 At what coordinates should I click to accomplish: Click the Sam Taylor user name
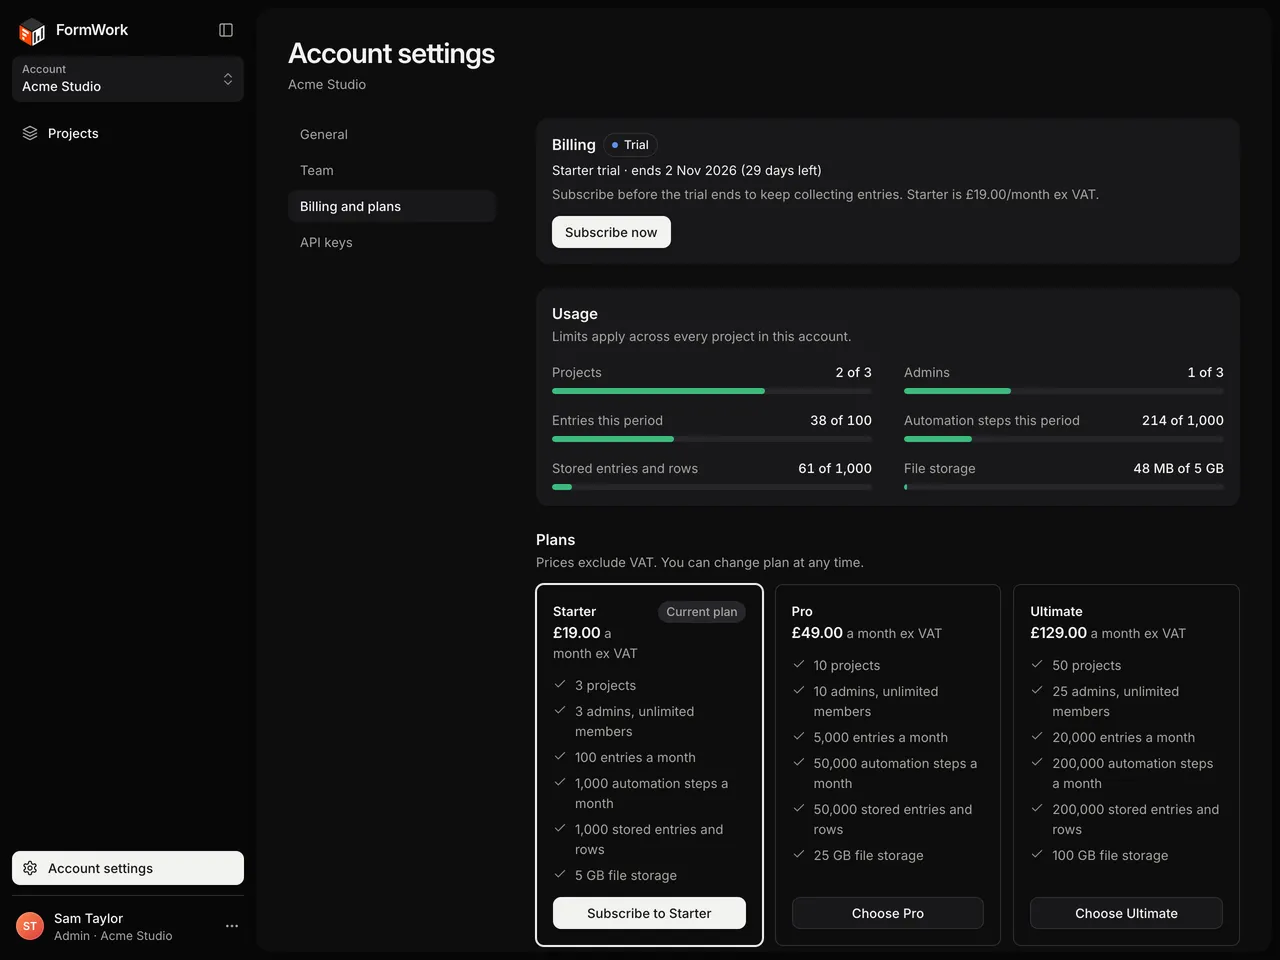(88, 918)
